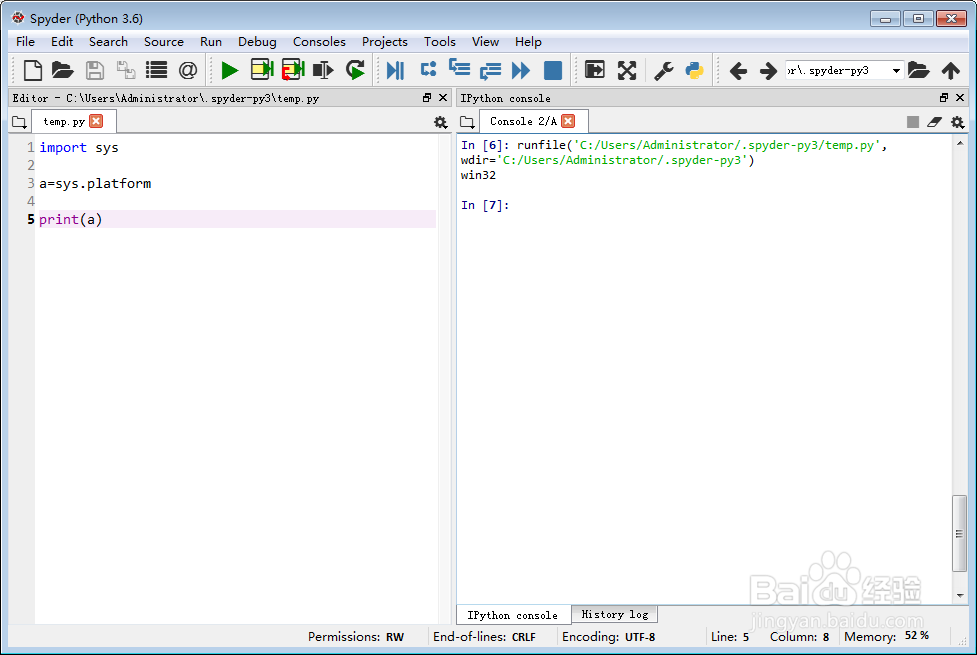
Task: Open the Source menu
Action: click(x=164, y=42)
